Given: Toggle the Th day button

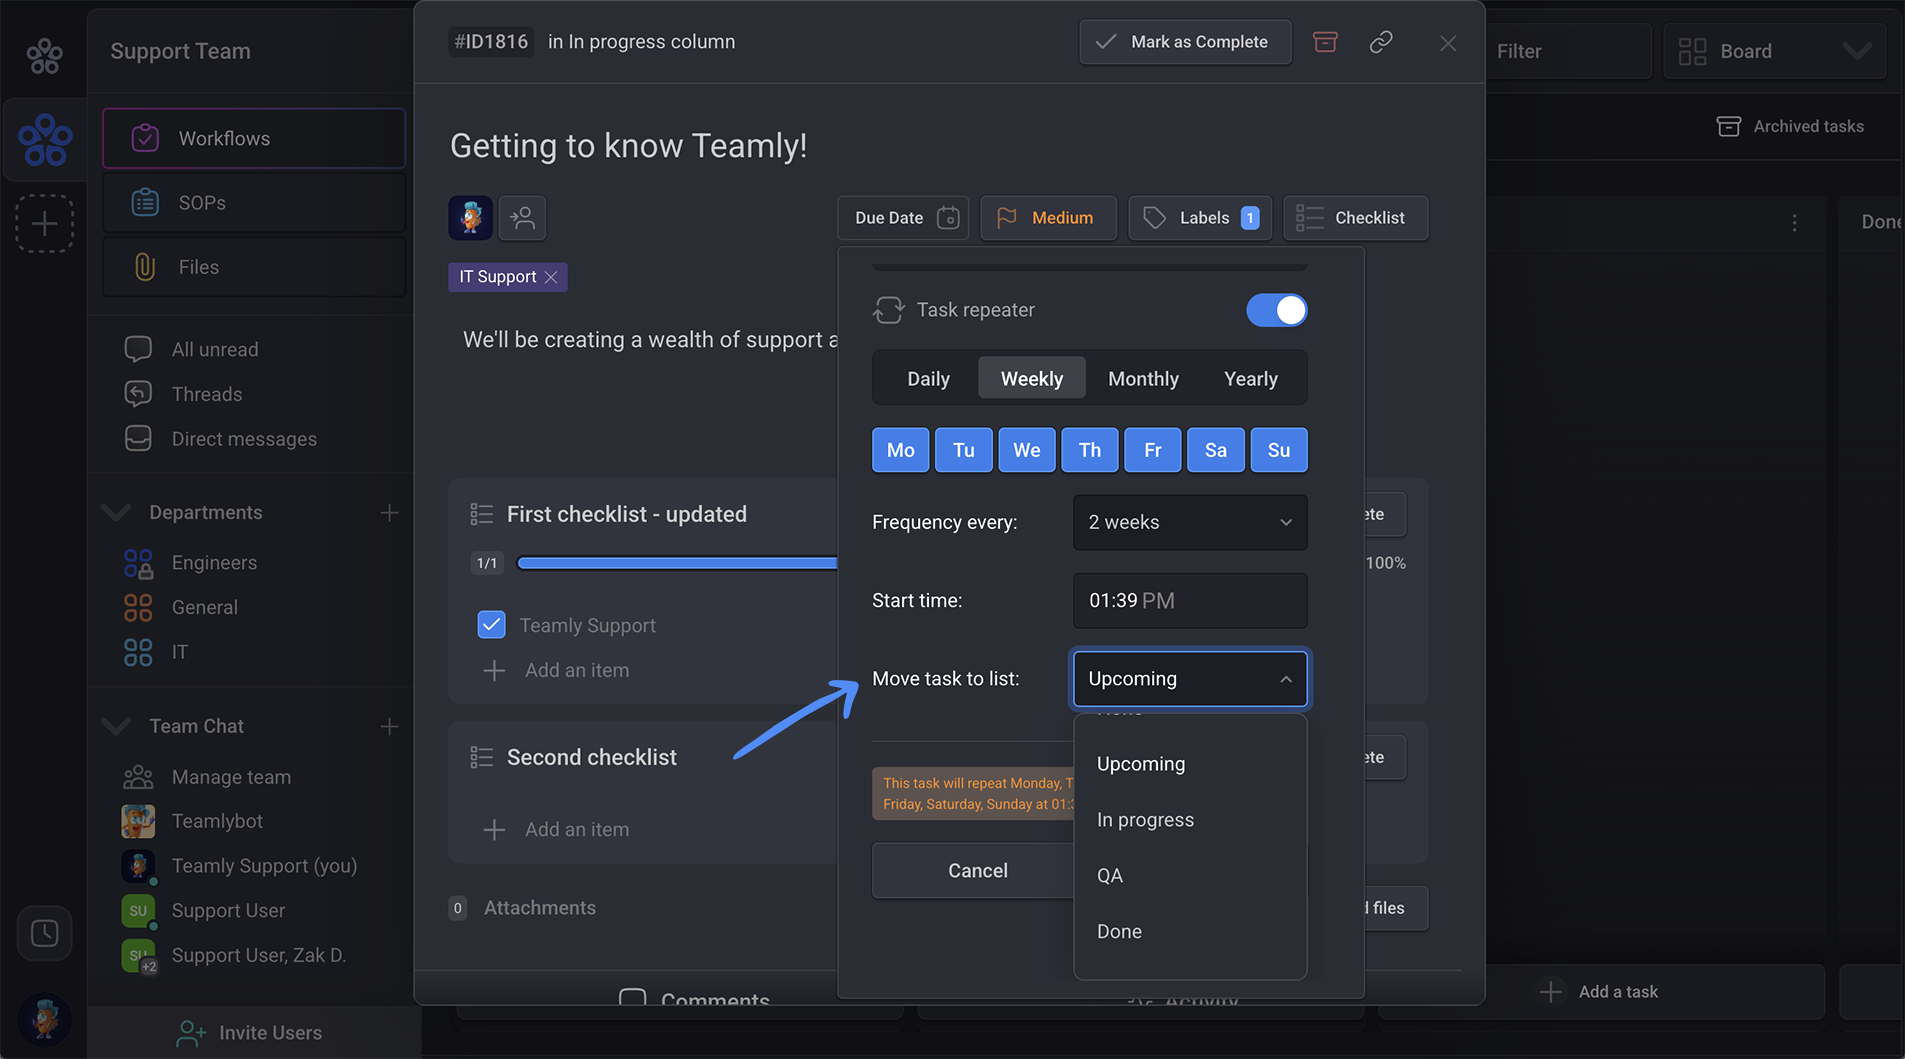Looking at the screenshot, I should click(1090, 450).
